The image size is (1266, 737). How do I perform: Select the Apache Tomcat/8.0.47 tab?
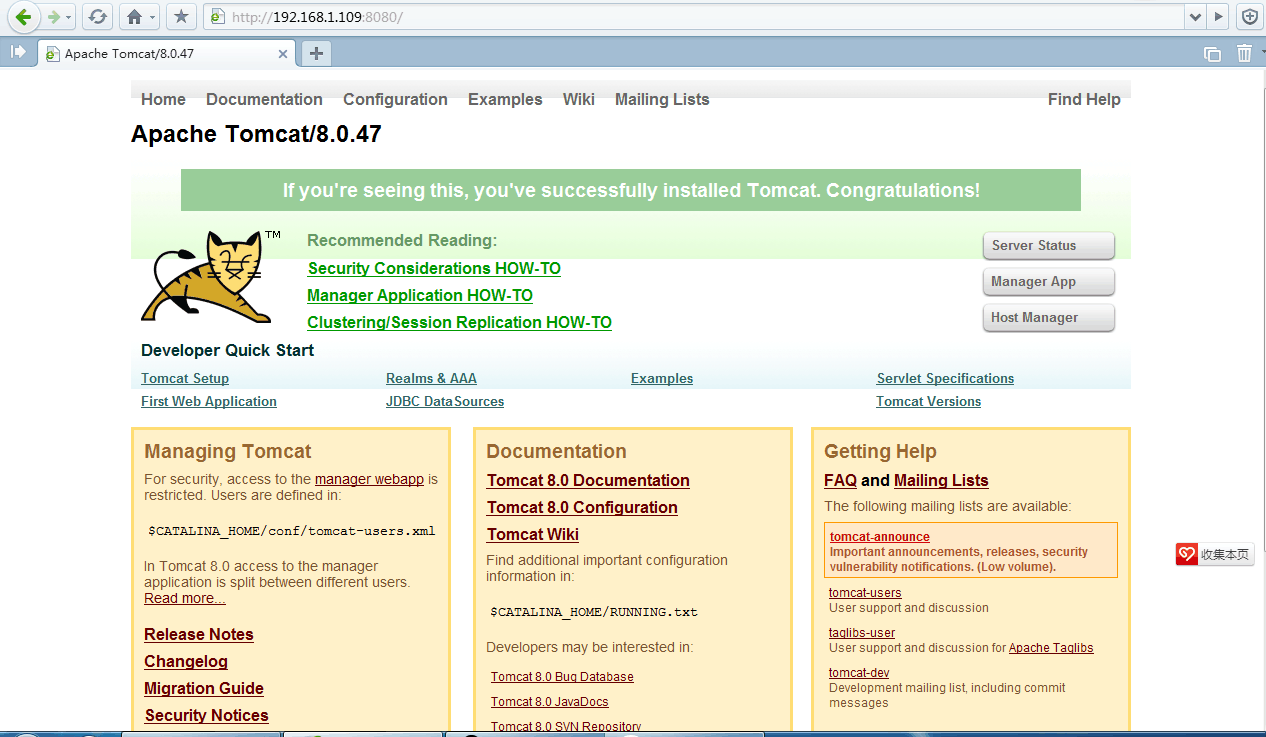(168, 54)
